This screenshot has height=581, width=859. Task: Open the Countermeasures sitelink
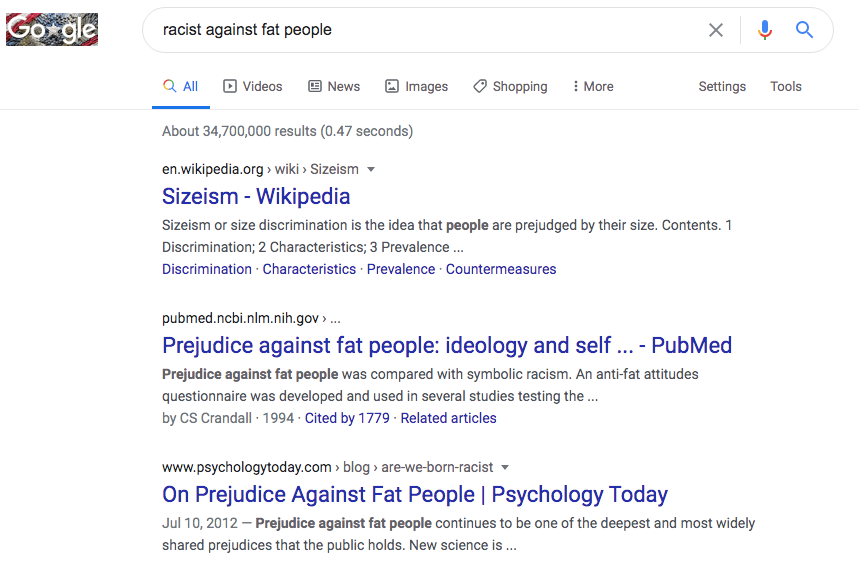pos(501,269)
